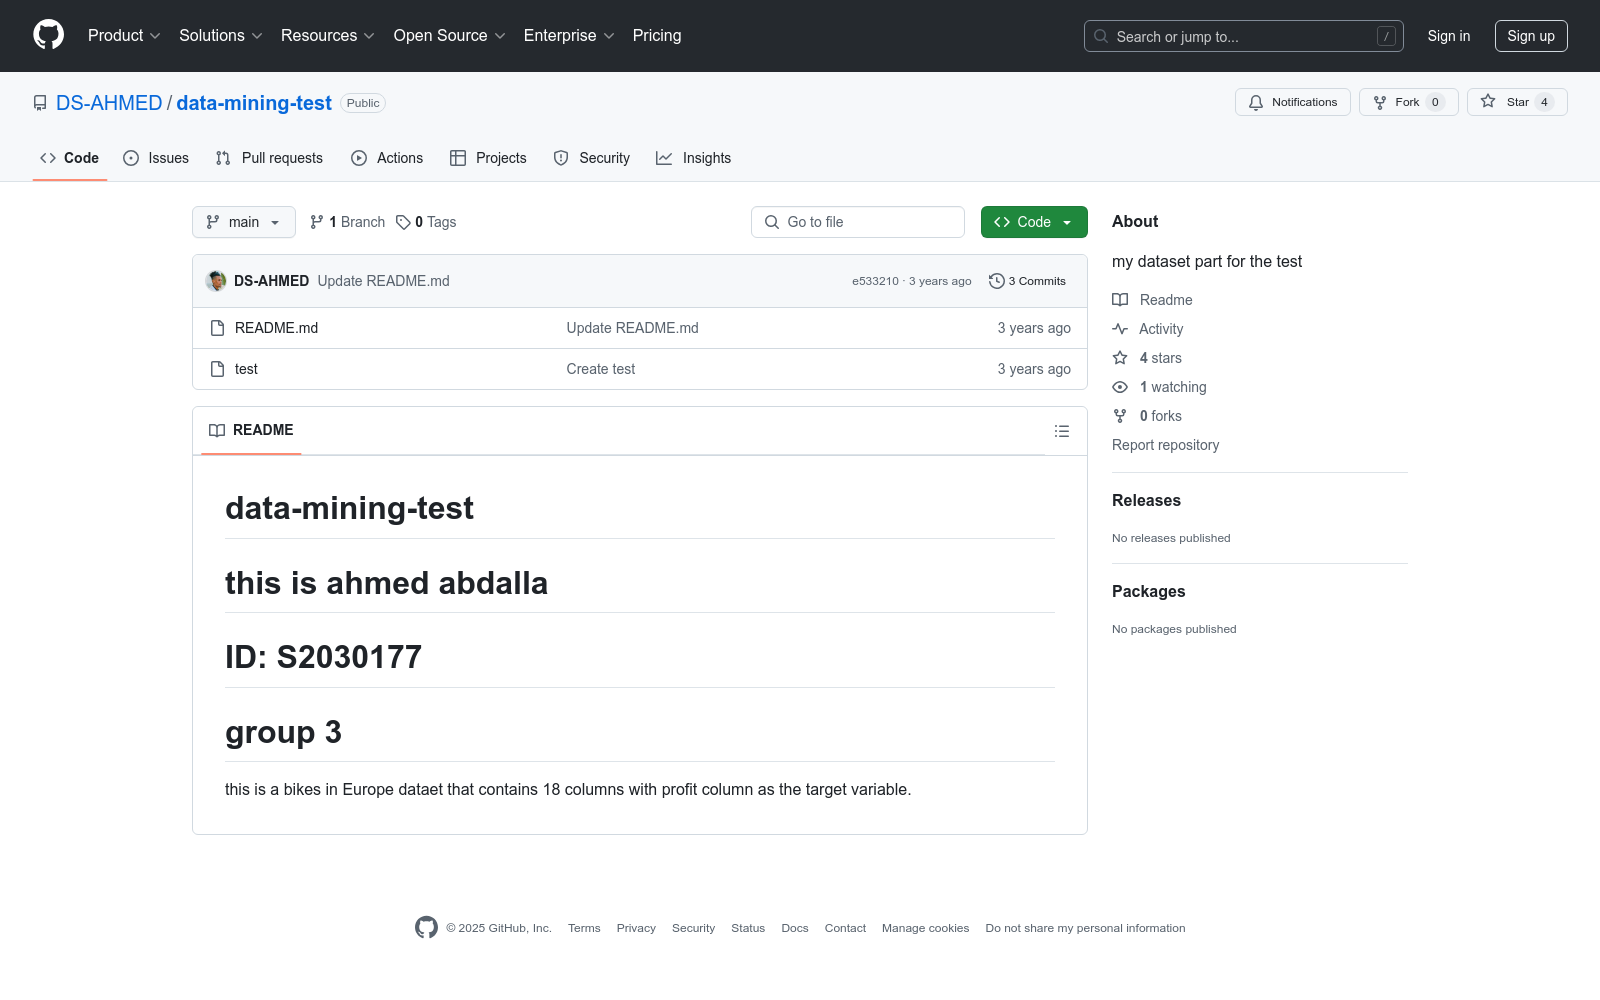This screenshot has height=1000, width=1600.
Task: Click the fork icon beside 0 forks
Action: tap(1120, 416)
